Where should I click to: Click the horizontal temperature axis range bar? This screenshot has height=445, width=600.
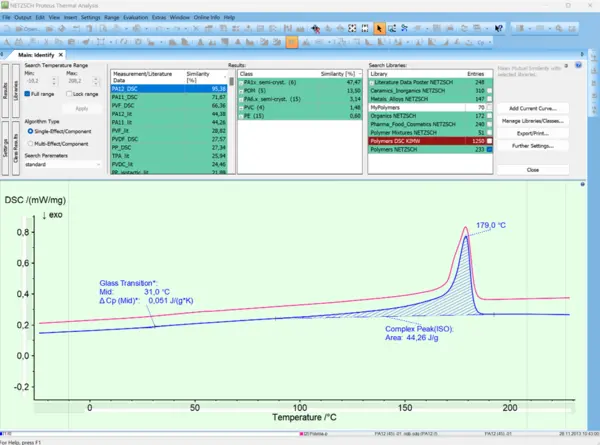pyautogui.click(x=304, y=410)
